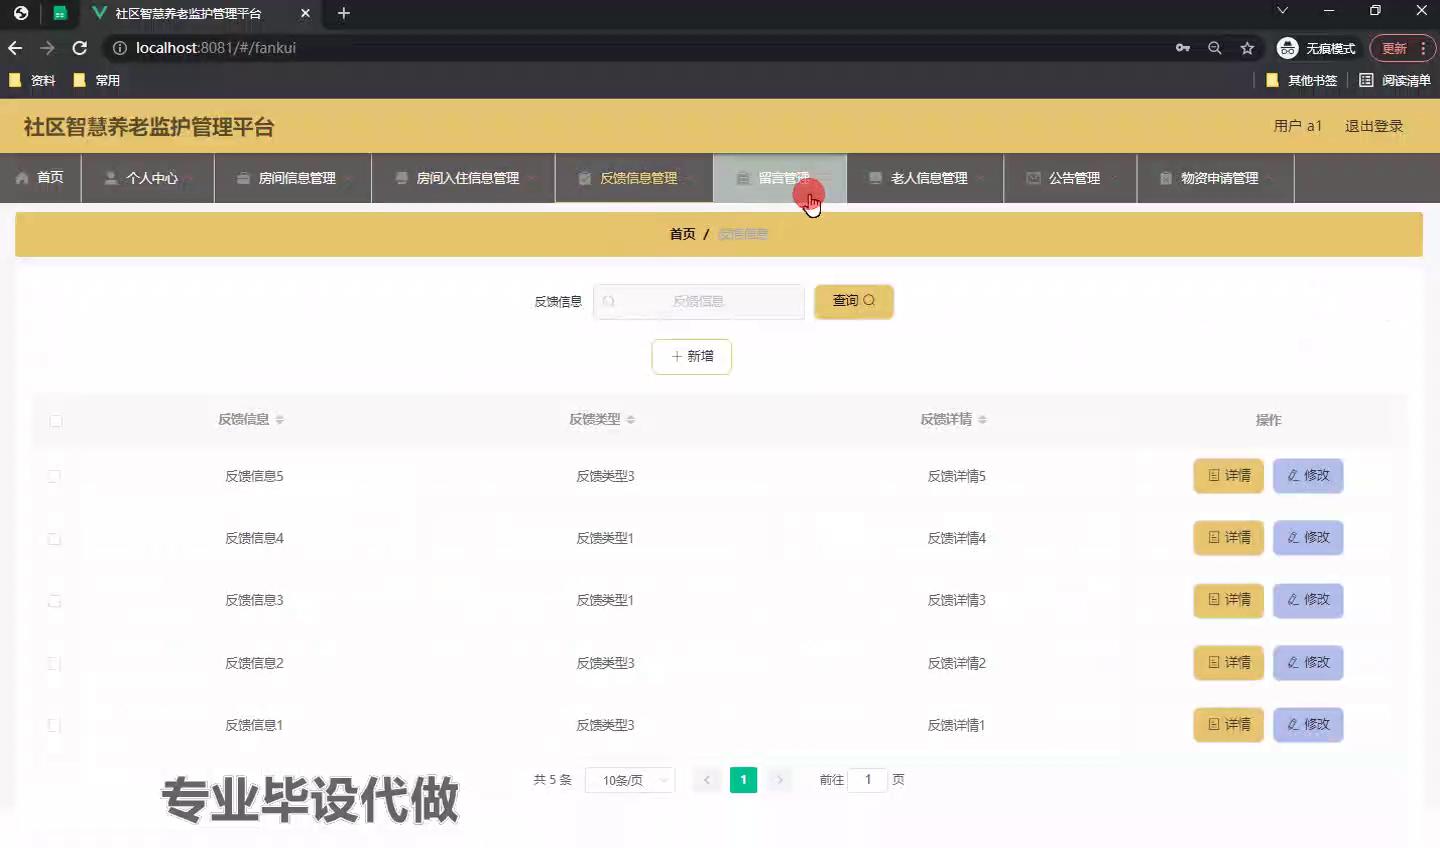Expand the 个人中心 menu
The height and width of the screenshot is (848, 1440).
[148, 178]
